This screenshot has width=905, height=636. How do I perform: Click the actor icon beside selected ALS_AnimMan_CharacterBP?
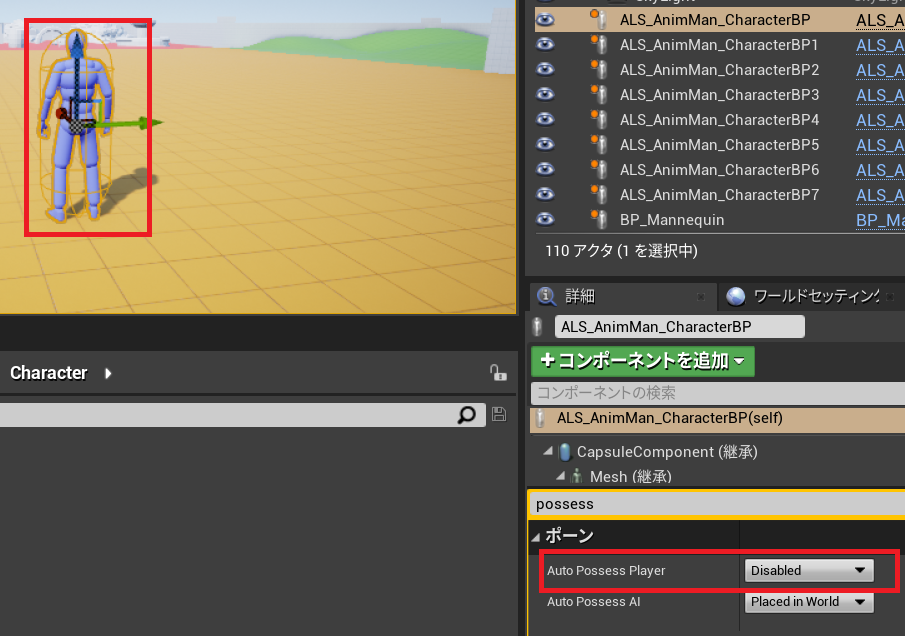(599, 20)
